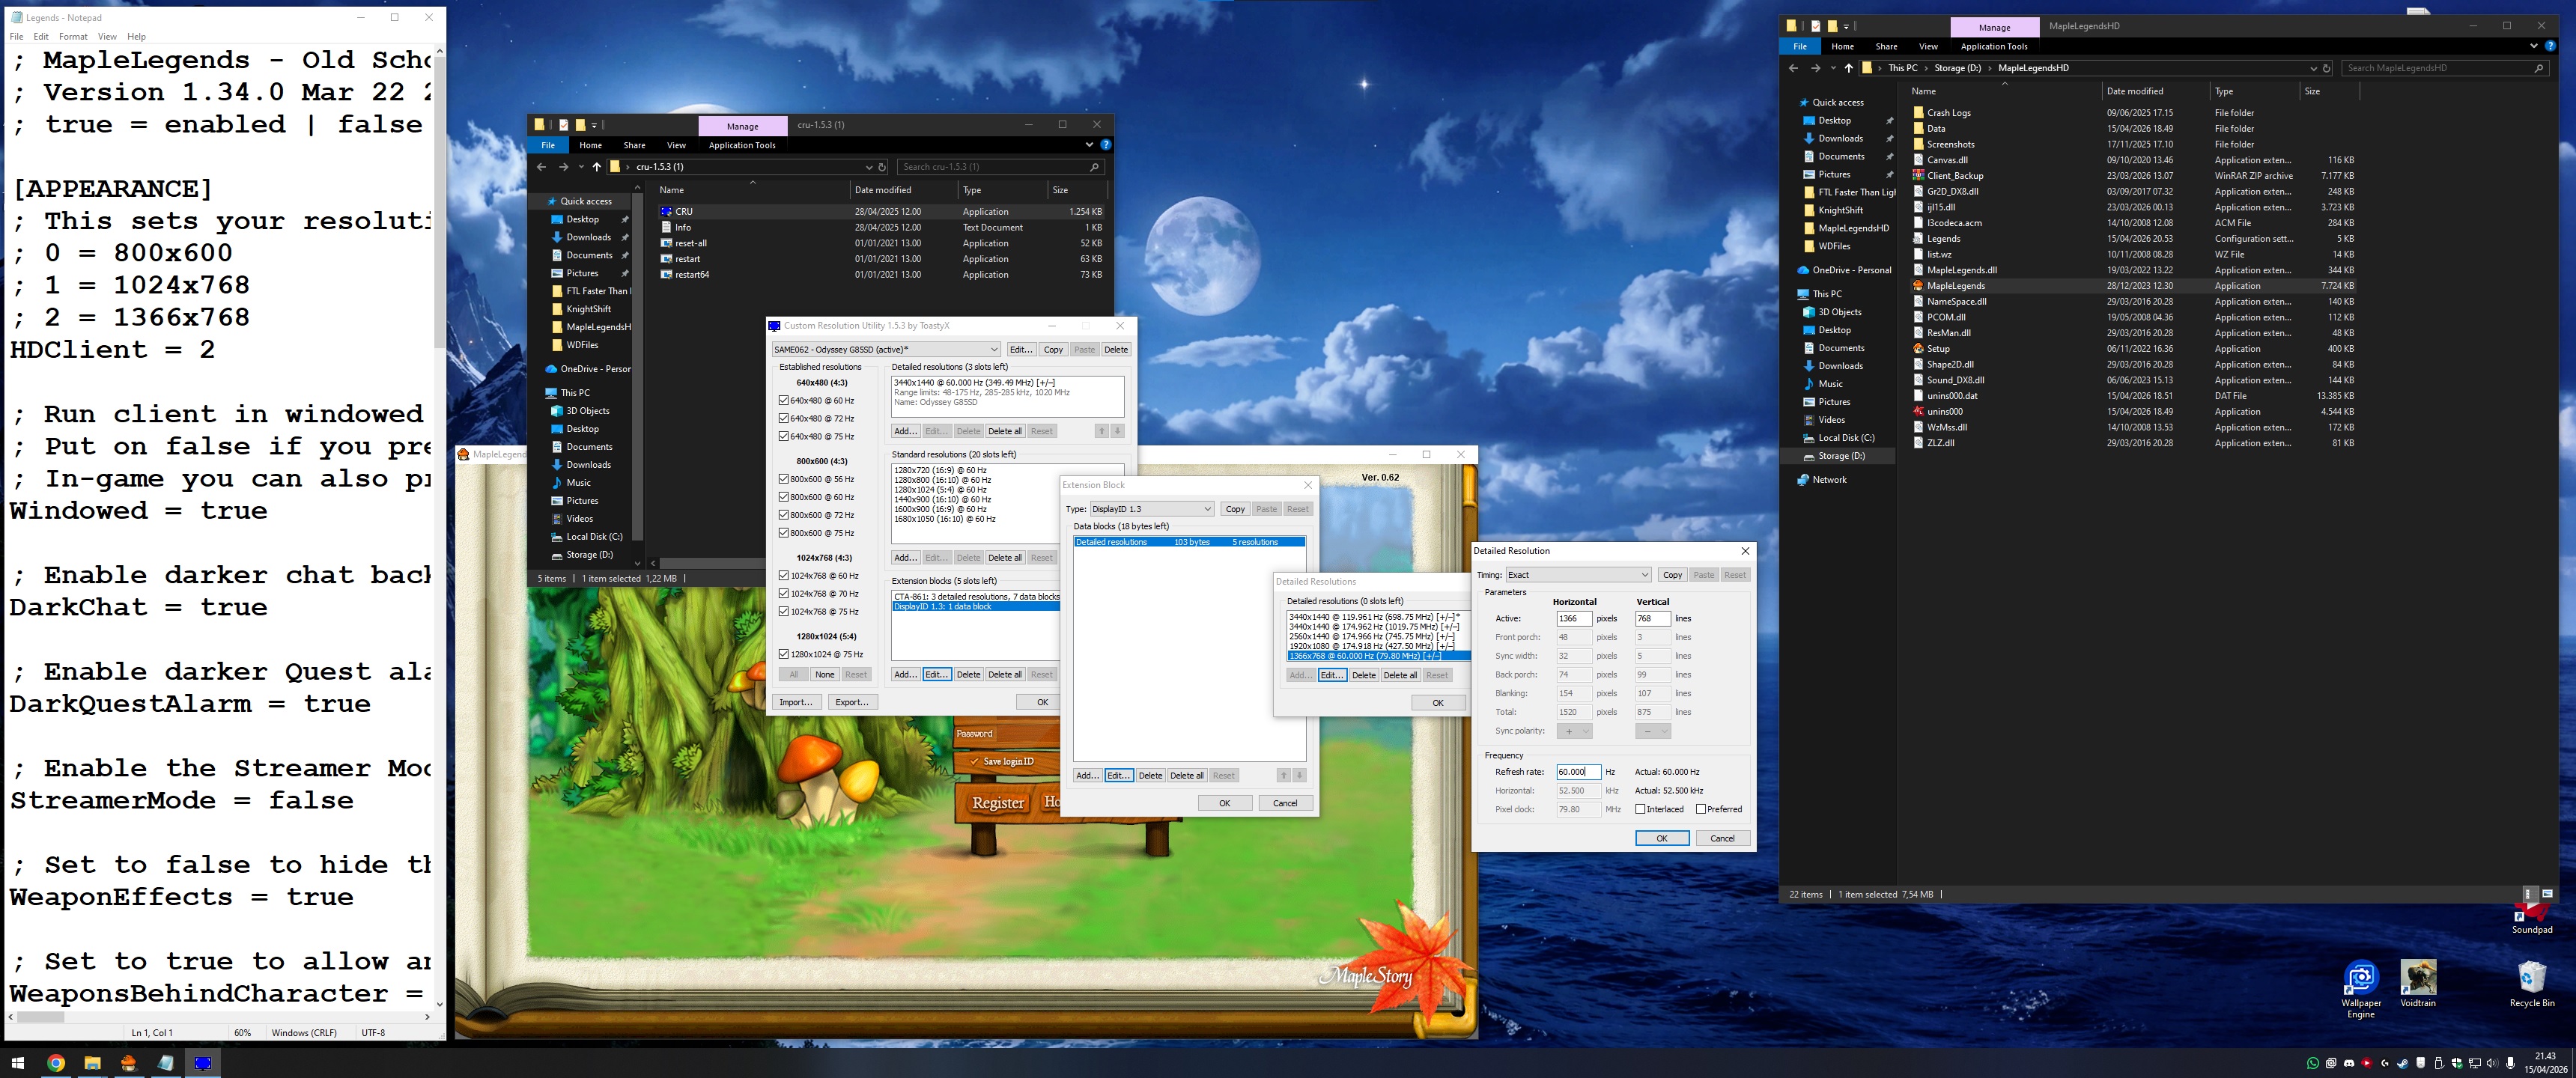Select the Soundpad desktop icon
This screenshot has height=1078, width=2576.
click(x=2532, y=918)
